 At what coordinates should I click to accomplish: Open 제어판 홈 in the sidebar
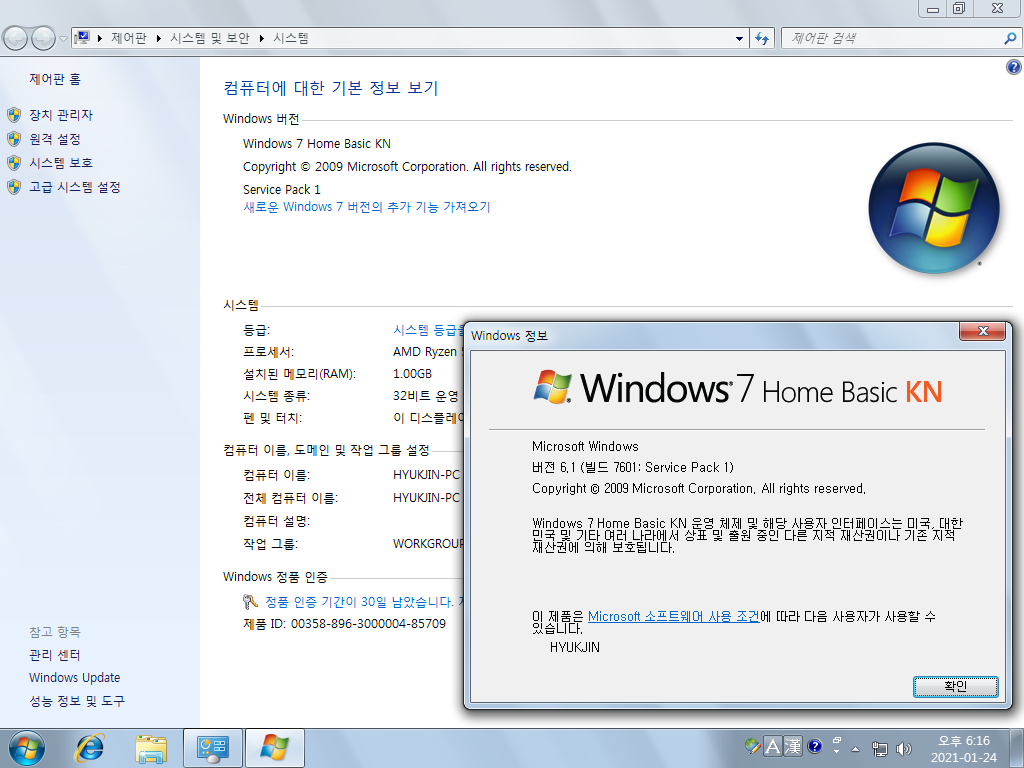point(55,79)
